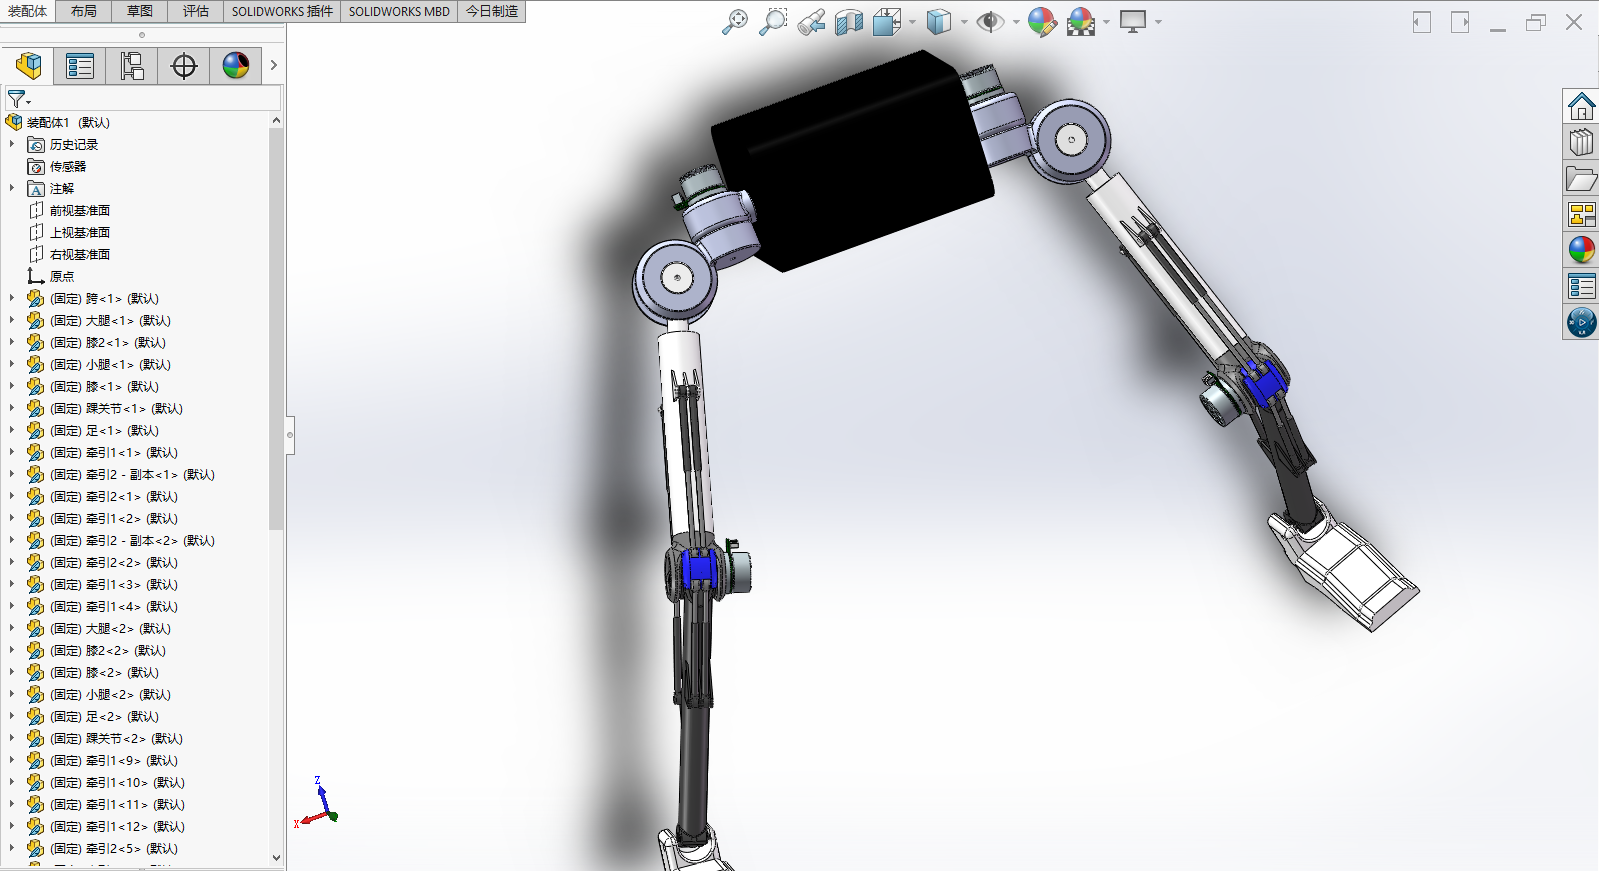Open File Explorer folder icon in task pane
Screen dimensions: 1599x871
pyautogui.click(x=1581, y=178)
